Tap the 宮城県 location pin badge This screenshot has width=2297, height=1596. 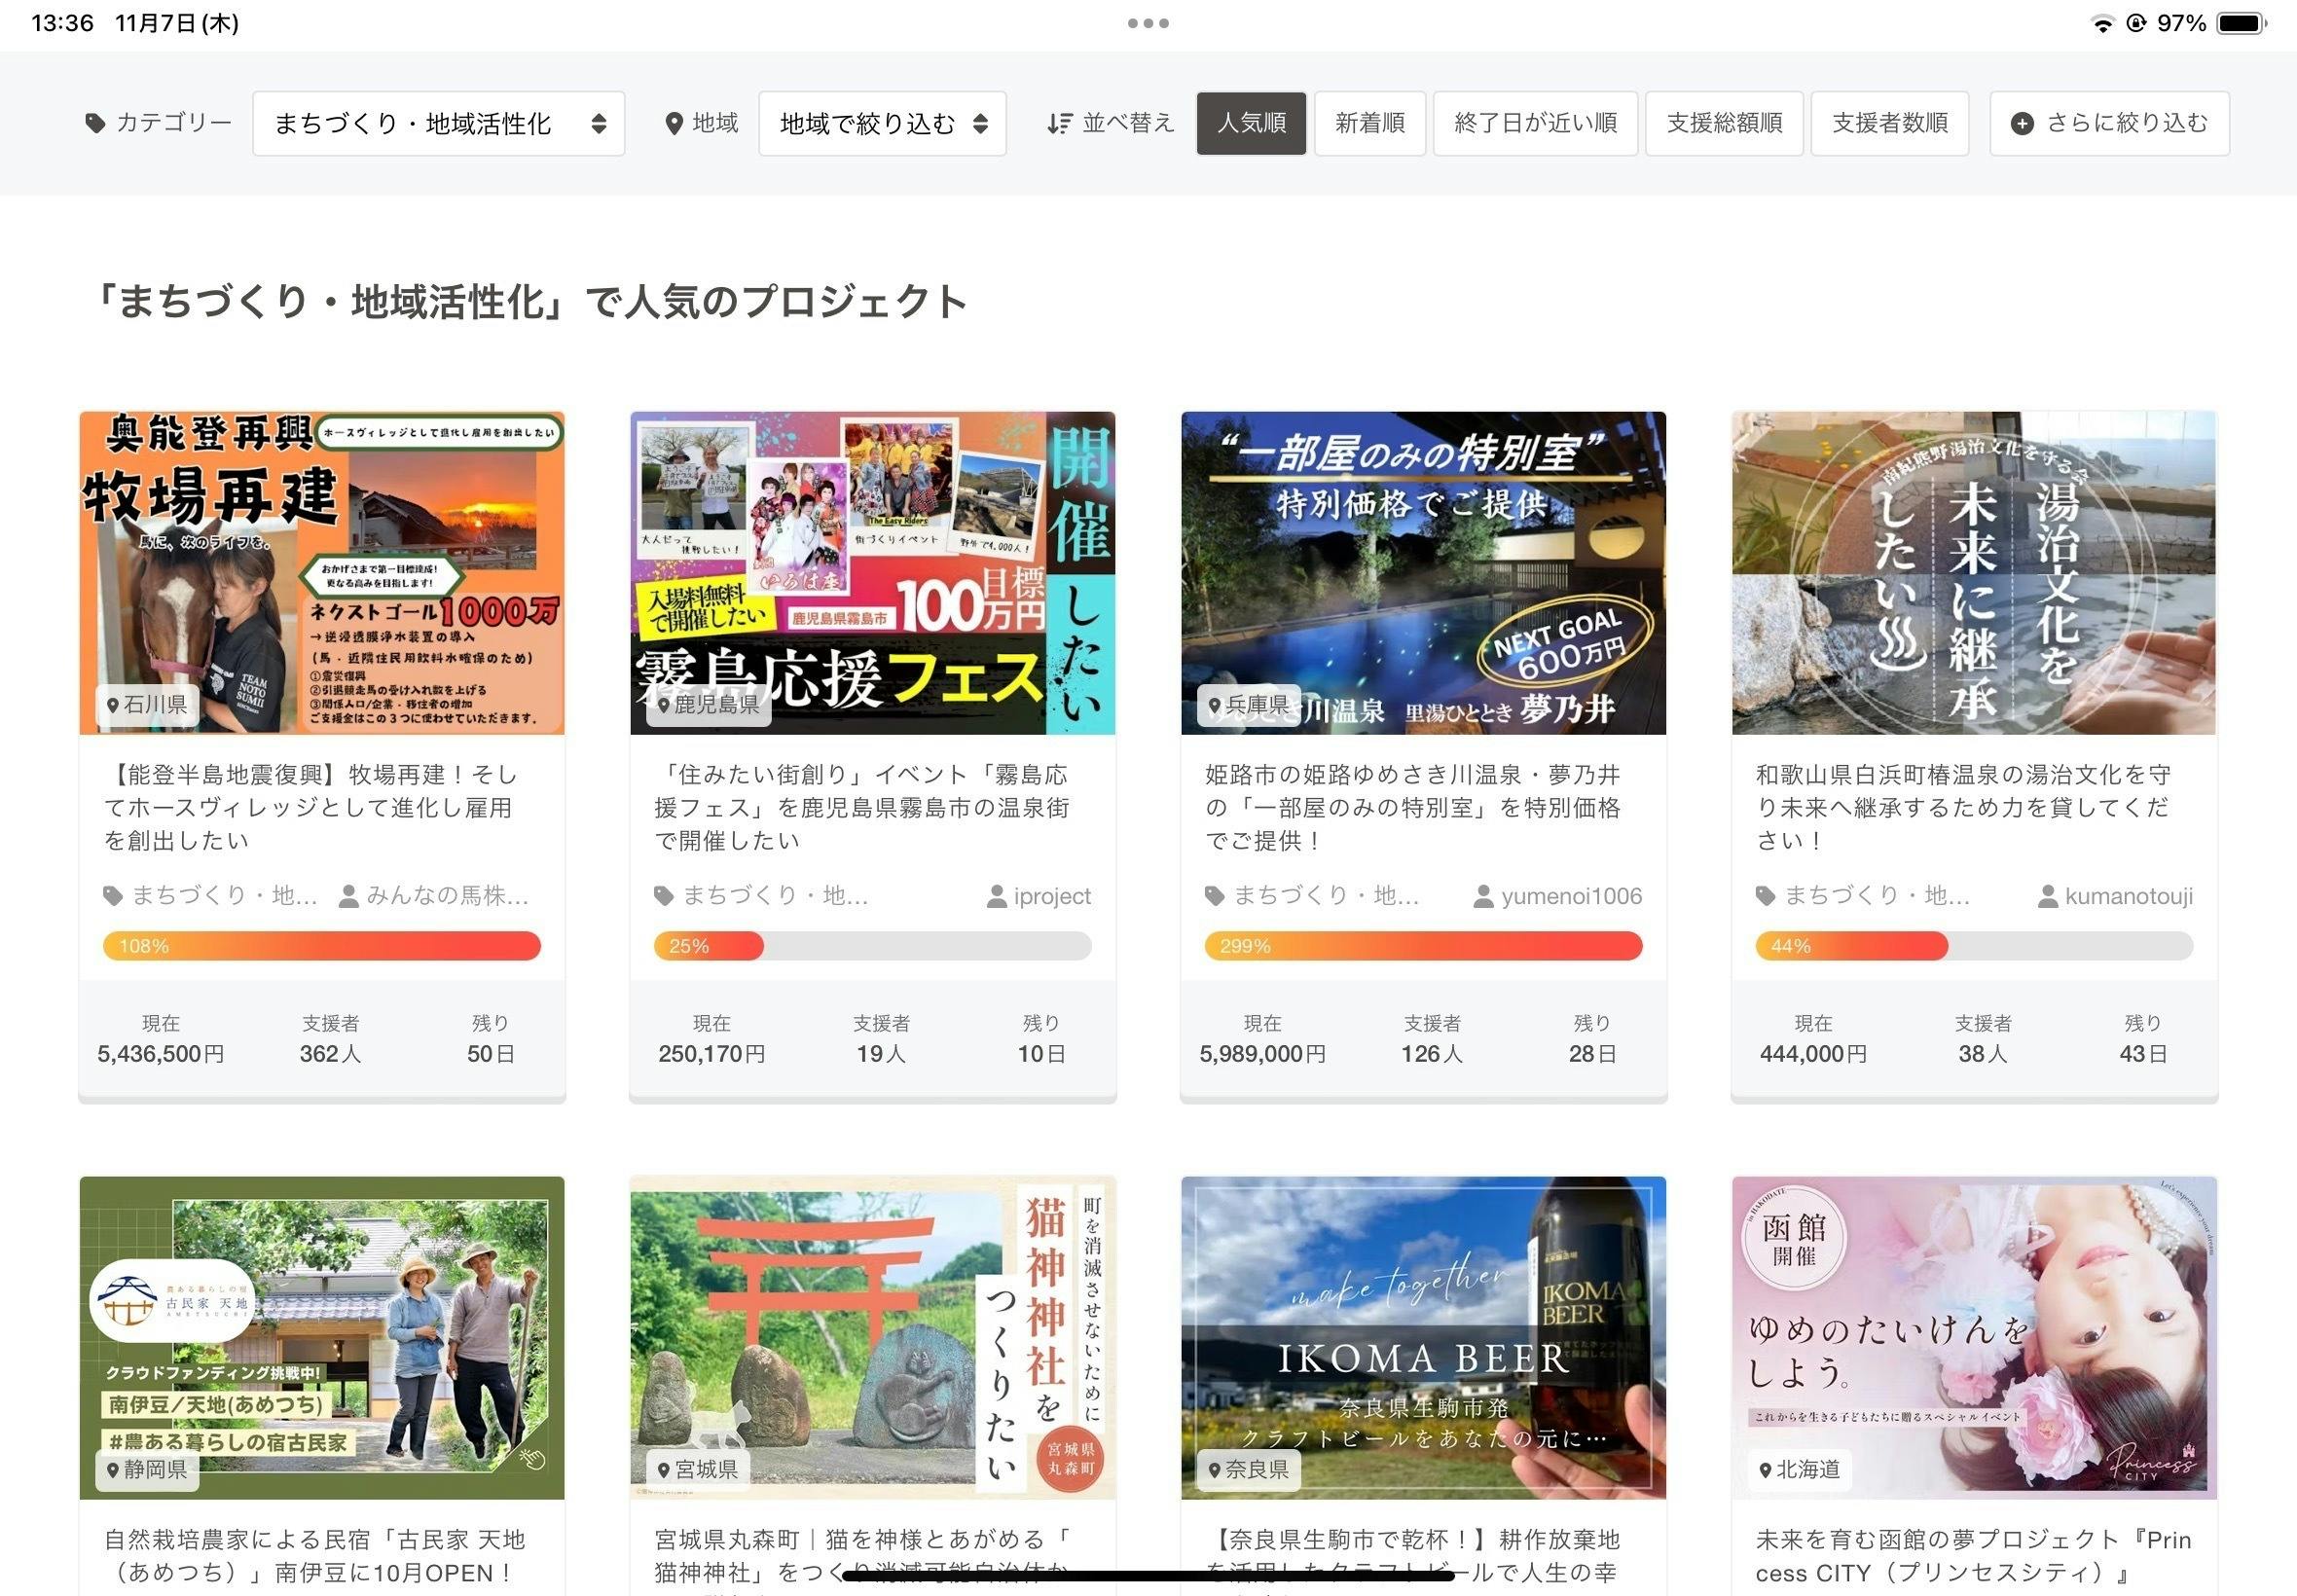coord(697,1469)
